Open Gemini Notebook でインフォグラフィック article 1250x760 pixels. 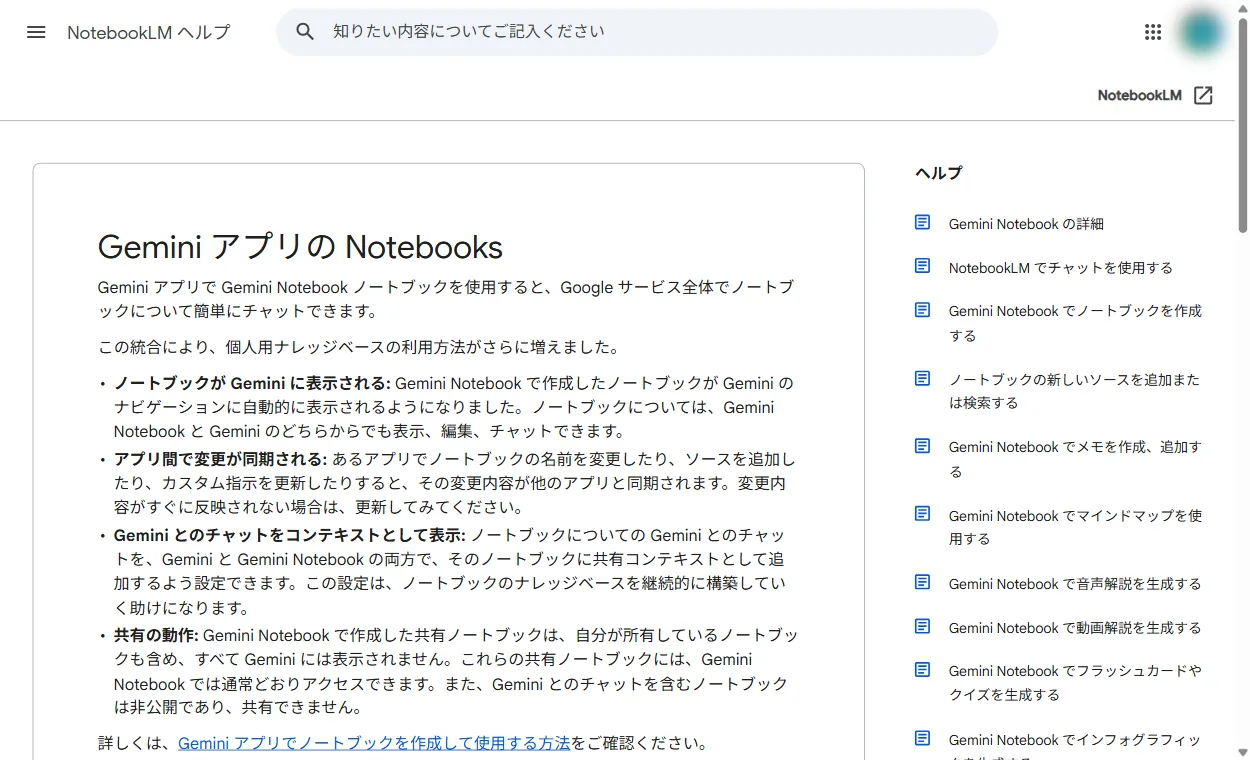click(1075, 745)
